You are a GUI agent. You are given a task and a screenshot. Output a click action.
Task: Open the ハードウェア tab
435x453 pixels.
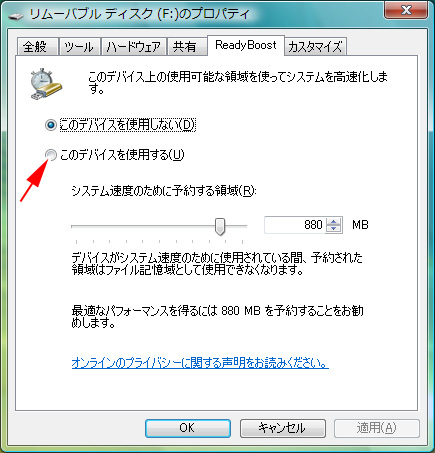point(133,46)
